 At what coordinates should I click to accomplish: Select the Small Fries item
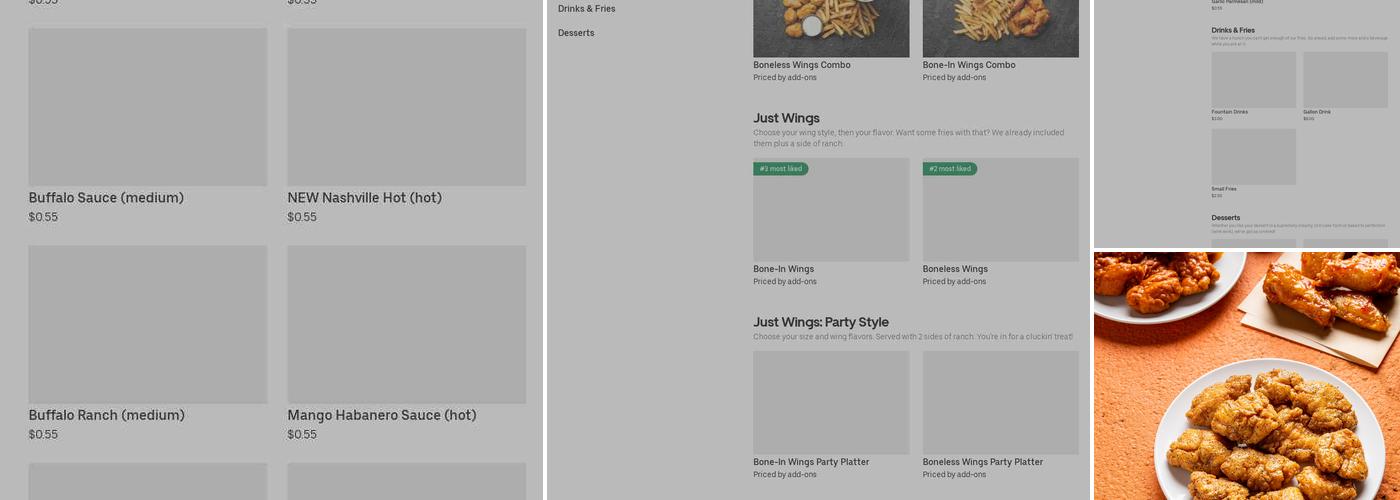click(x=1253, y=156)
